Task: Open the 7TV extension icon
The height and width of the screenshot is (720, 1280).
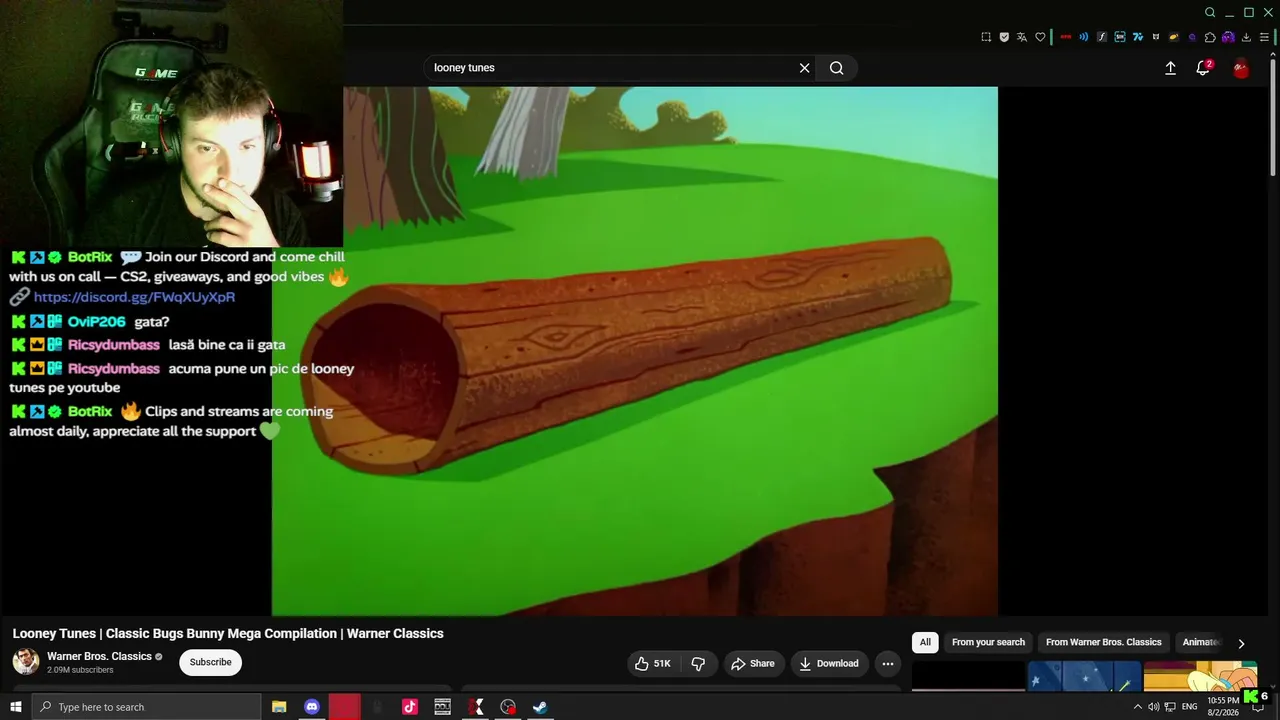Action: (1138, 37)
